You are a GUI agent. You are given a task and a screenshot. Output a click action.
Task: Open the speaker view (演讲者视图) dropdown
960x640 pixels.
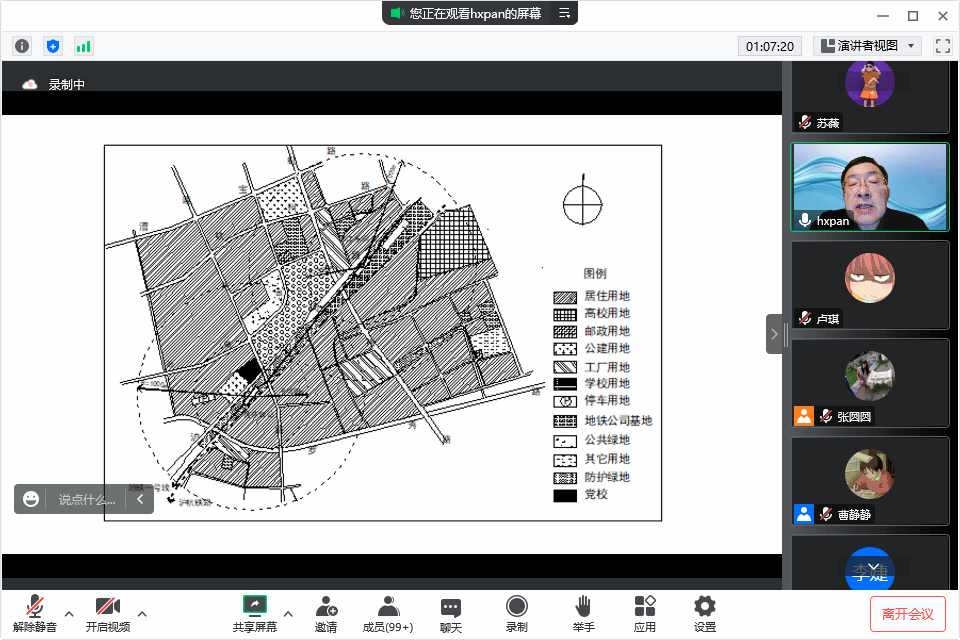(x=868, y=46)
